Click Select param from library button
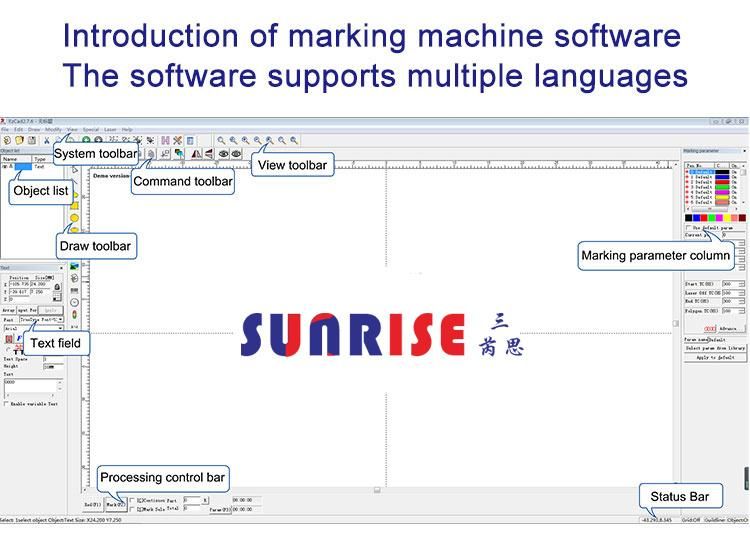This screenshot has height=555, width=750. (715, 348)
